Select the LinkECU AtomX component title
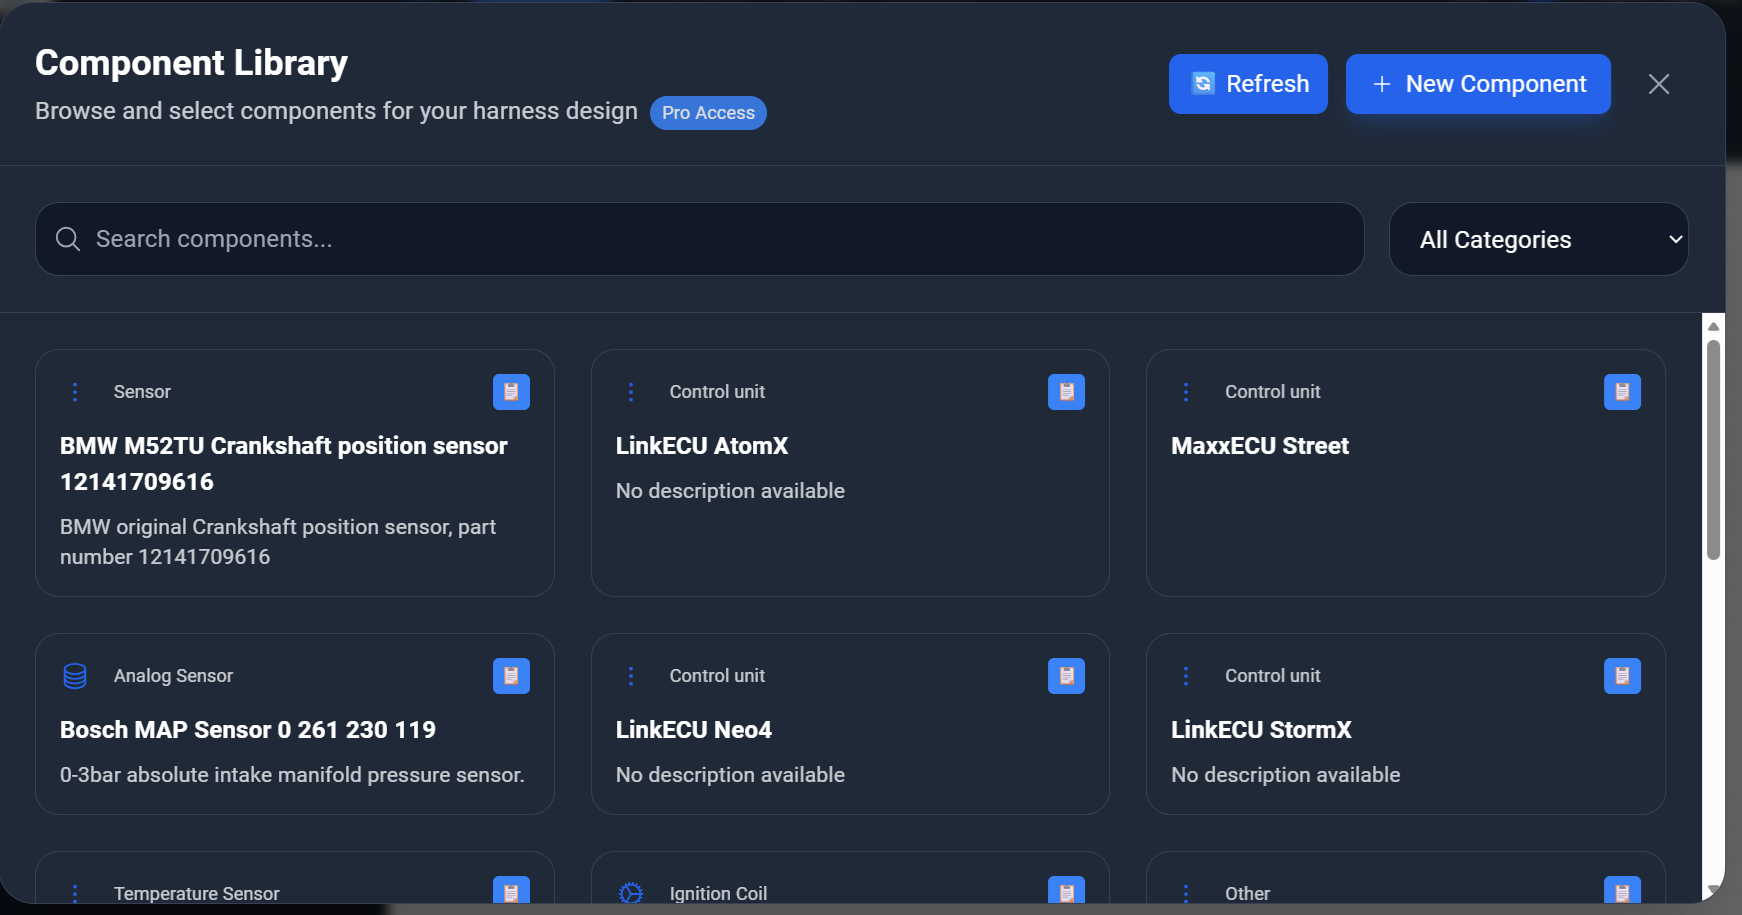 tap(702, 446)
